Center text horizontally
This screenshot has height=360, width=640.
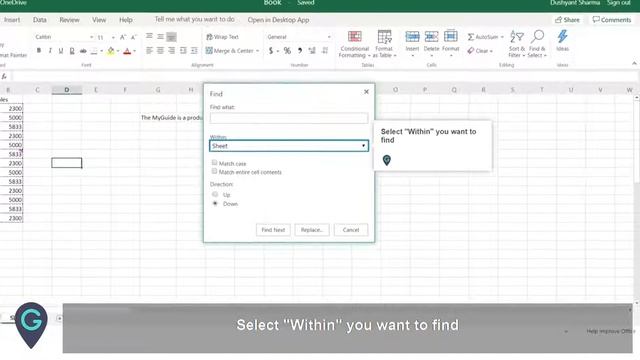tap(160, 51)
